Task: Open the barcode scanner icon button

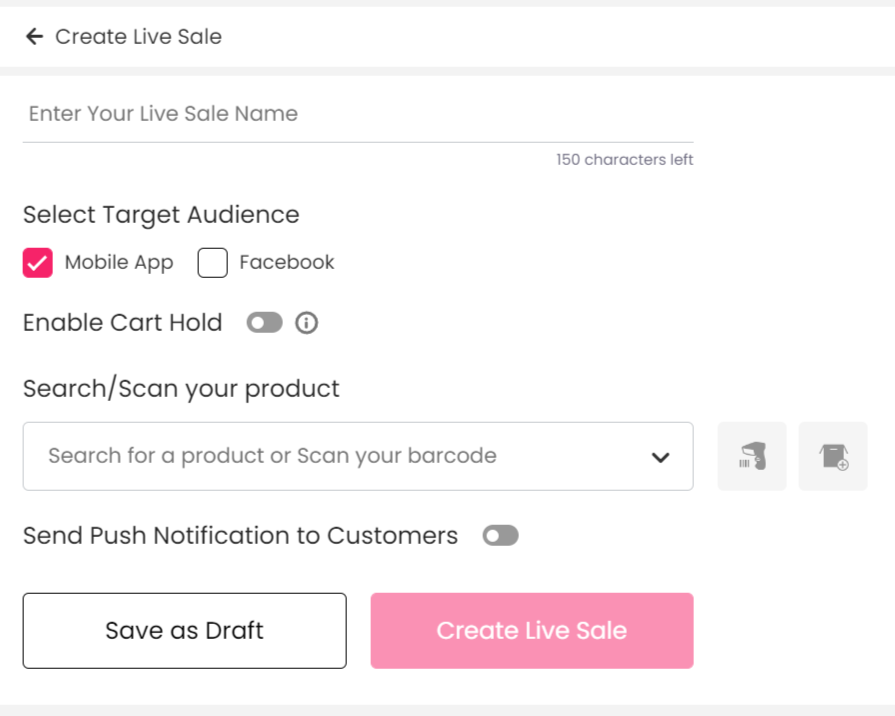Action: pos(752,456)
